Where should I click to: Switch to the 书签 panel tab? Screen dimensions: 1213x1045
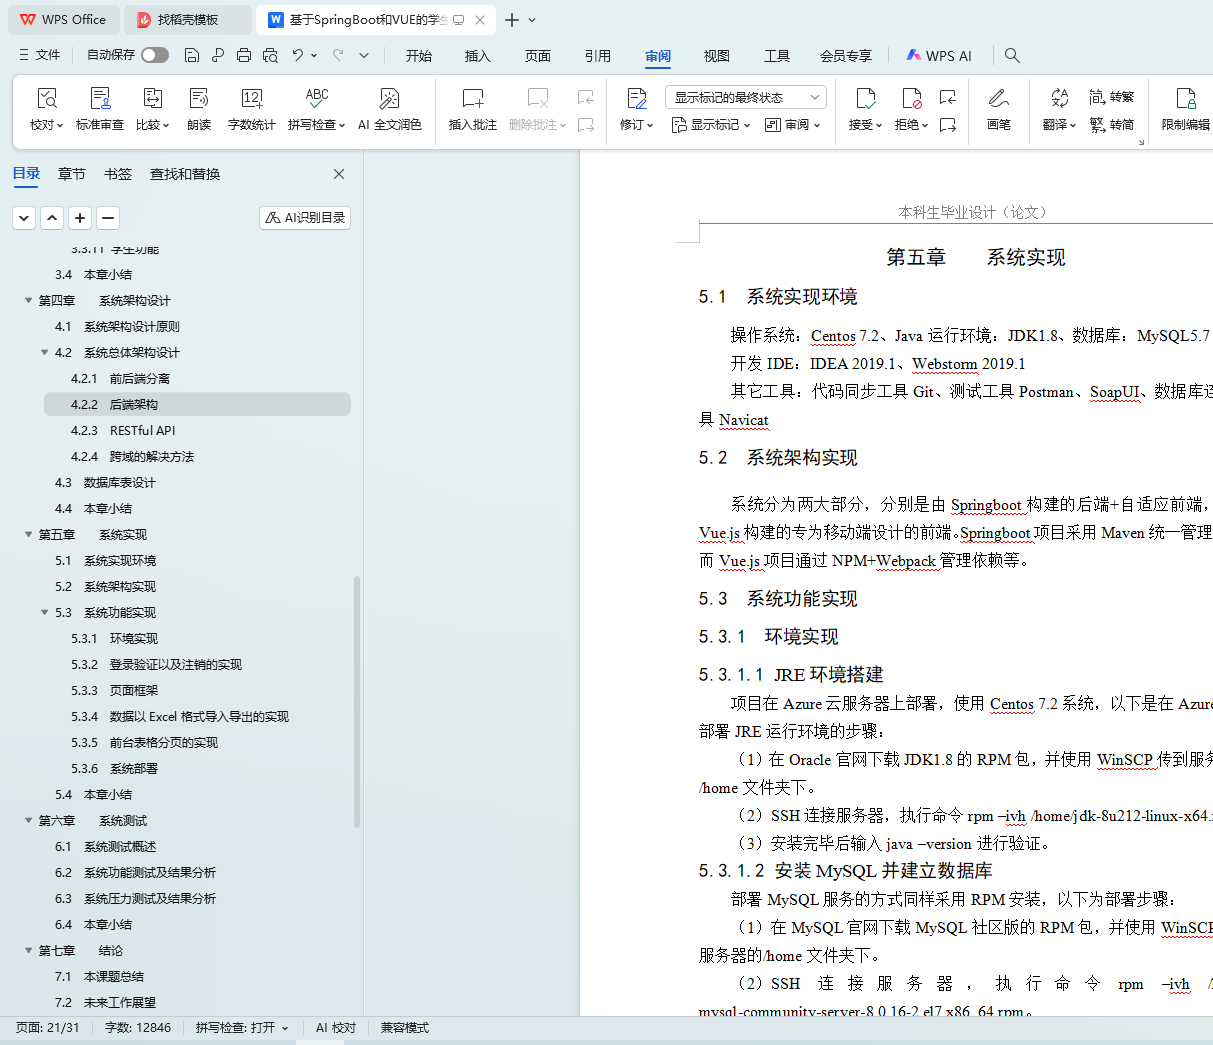(118, 174)
